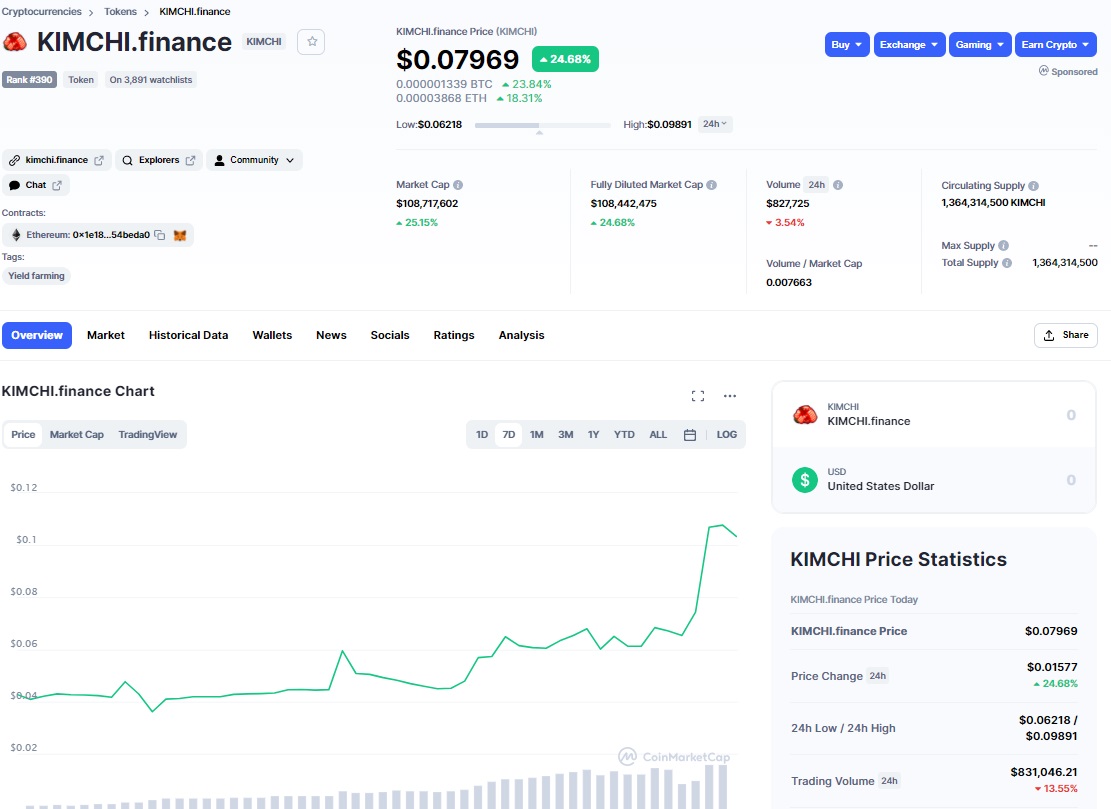Switch to the Analysis tab
This screenshot has width=1111, height=809.
pyautogui.click(x=521, y=335)
